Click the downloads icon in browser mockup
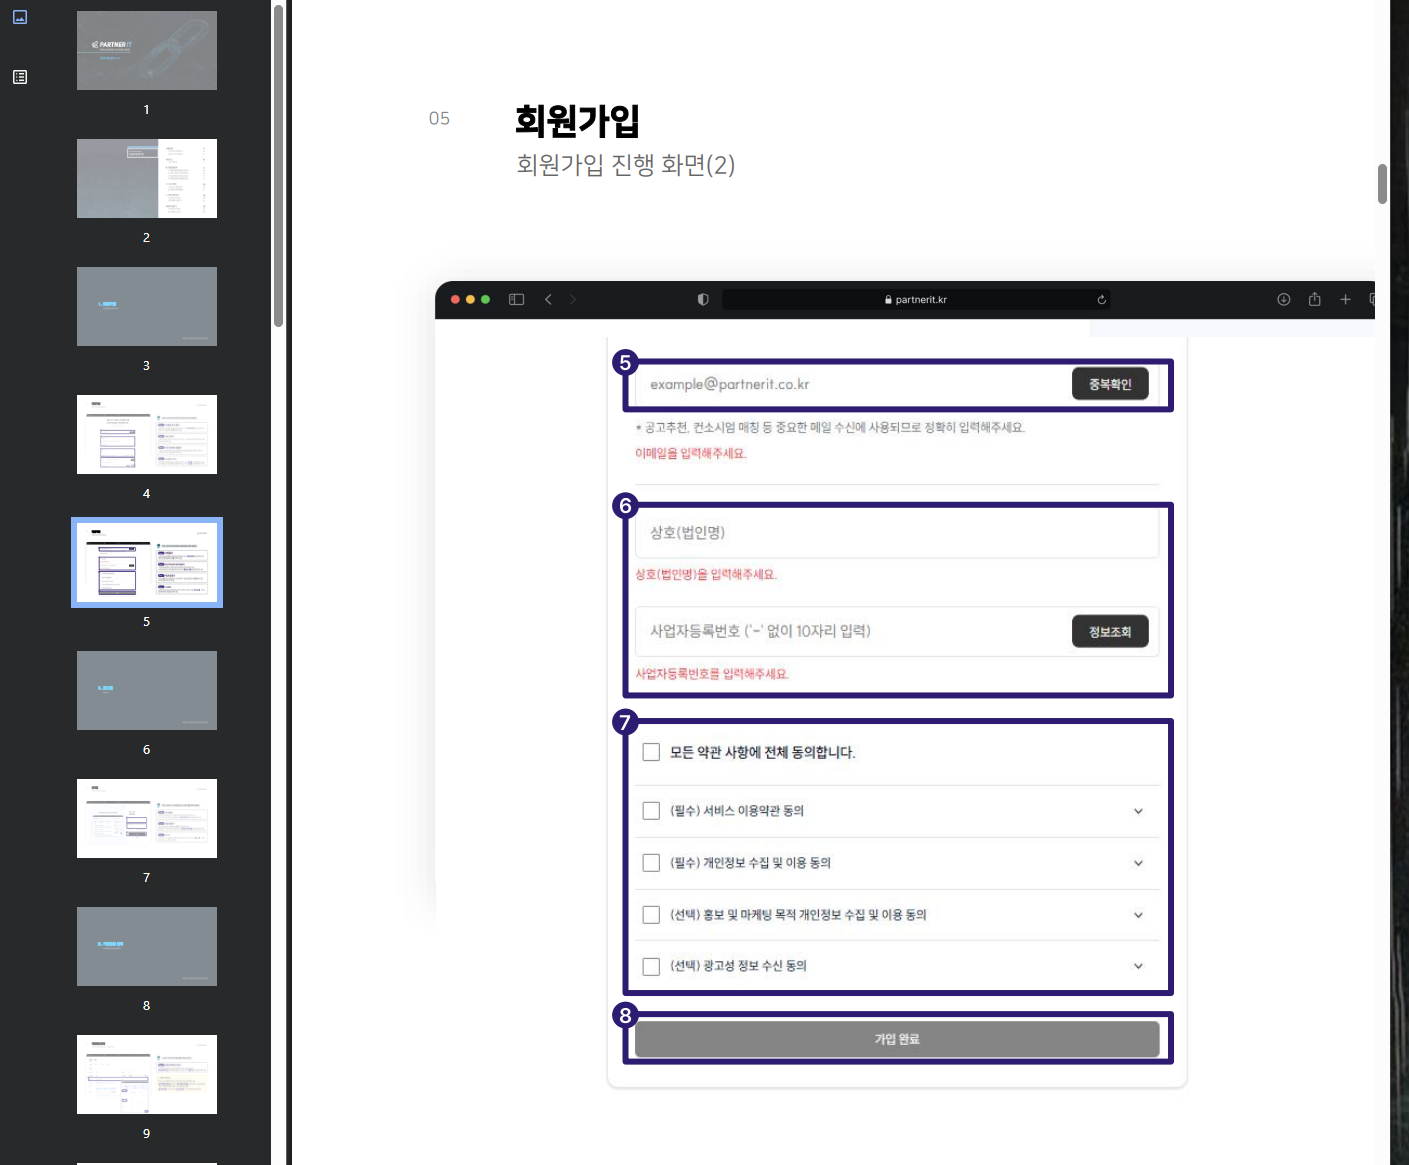This screenshot has width=1409, height=1165. click(x=1284, y=299)
